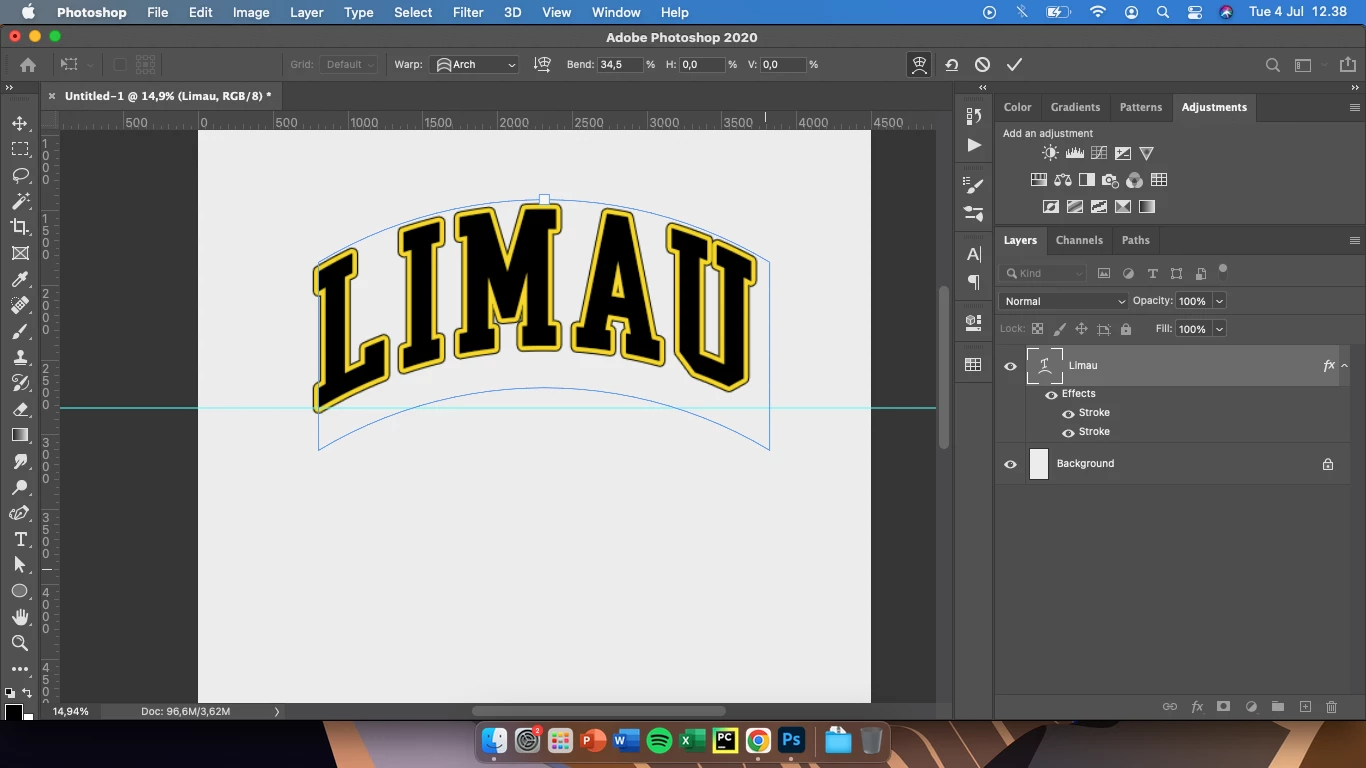Hide the Background layer

(x=1010, y=464)
